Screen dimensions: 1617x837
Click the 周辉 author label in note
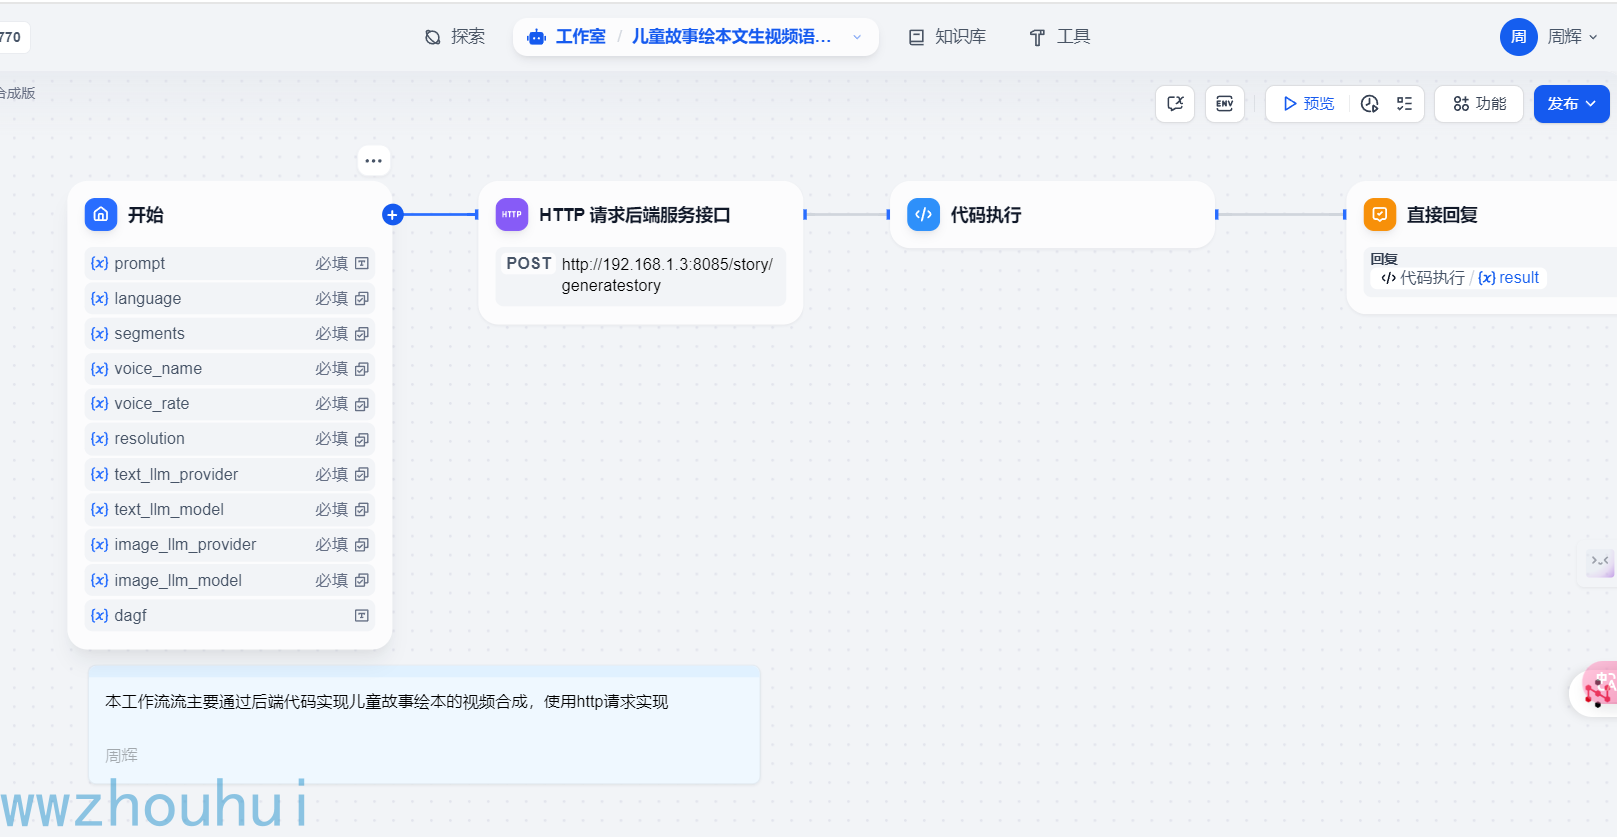coord(121,756)
